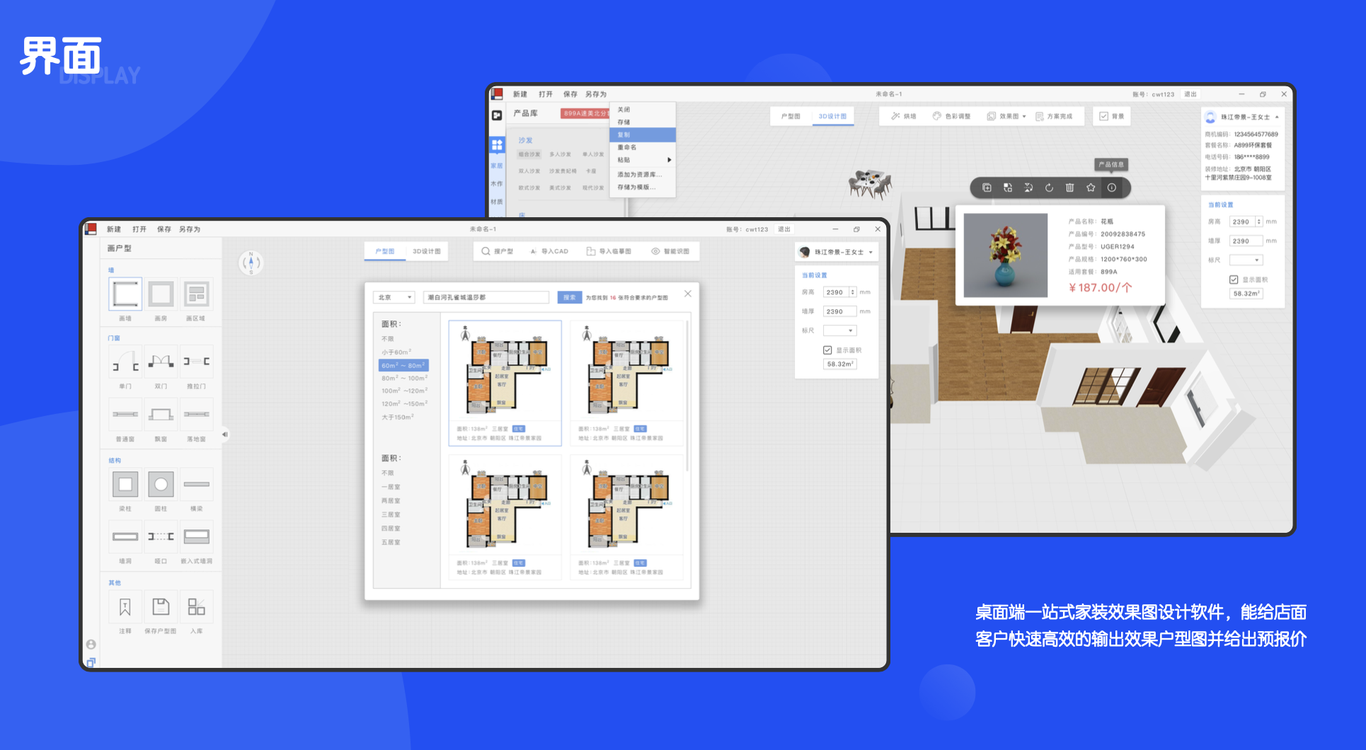This screenshot has width=1366, height=750.
Task: Select the 垭口 pass-through icon
Action: click(x=161, y=537)
